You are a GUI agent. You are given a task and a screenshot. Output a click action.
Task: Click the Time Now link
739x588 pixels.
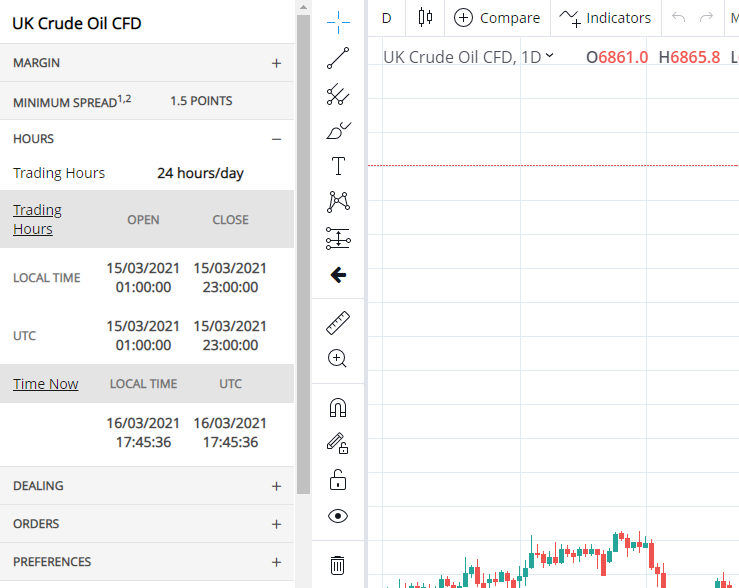pyautogui.click(x=45, y=384)
